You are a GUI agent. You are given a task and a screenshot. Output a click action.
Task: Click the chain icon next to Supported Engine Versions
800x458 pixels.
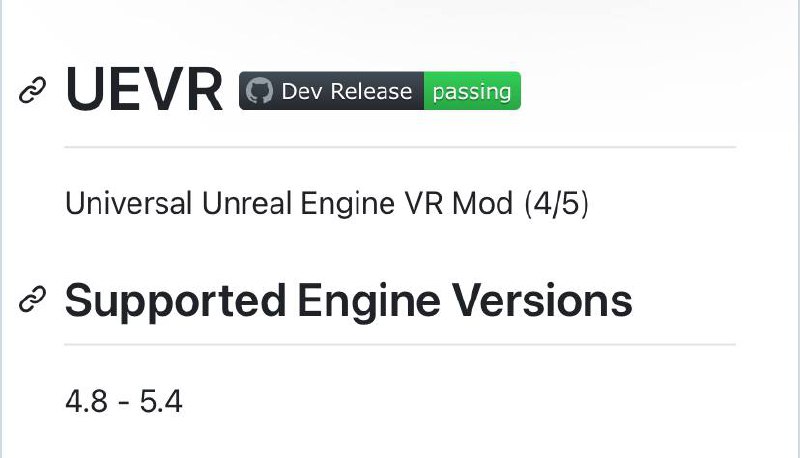(33, 299)
